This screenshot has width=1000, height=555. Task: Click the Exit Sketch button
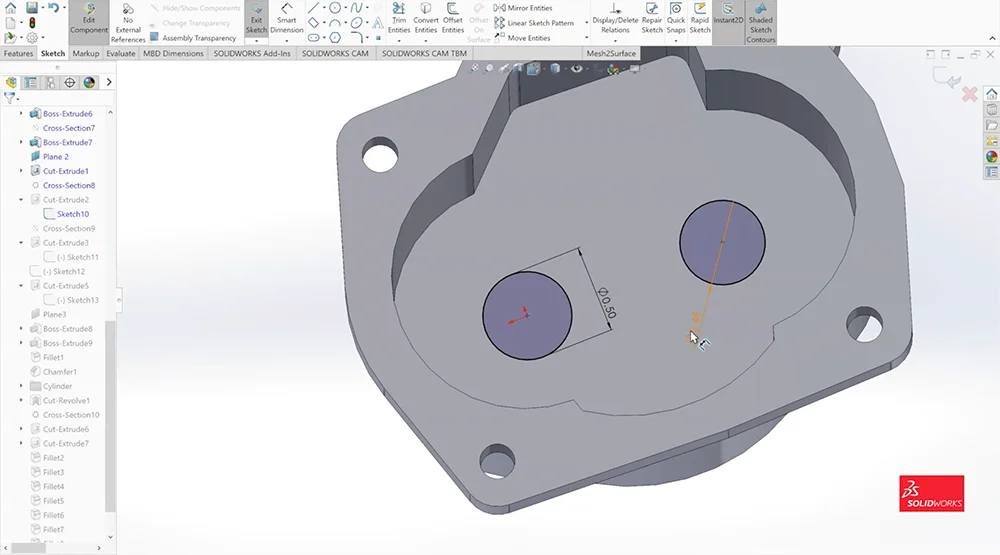[x=257, y=18]
